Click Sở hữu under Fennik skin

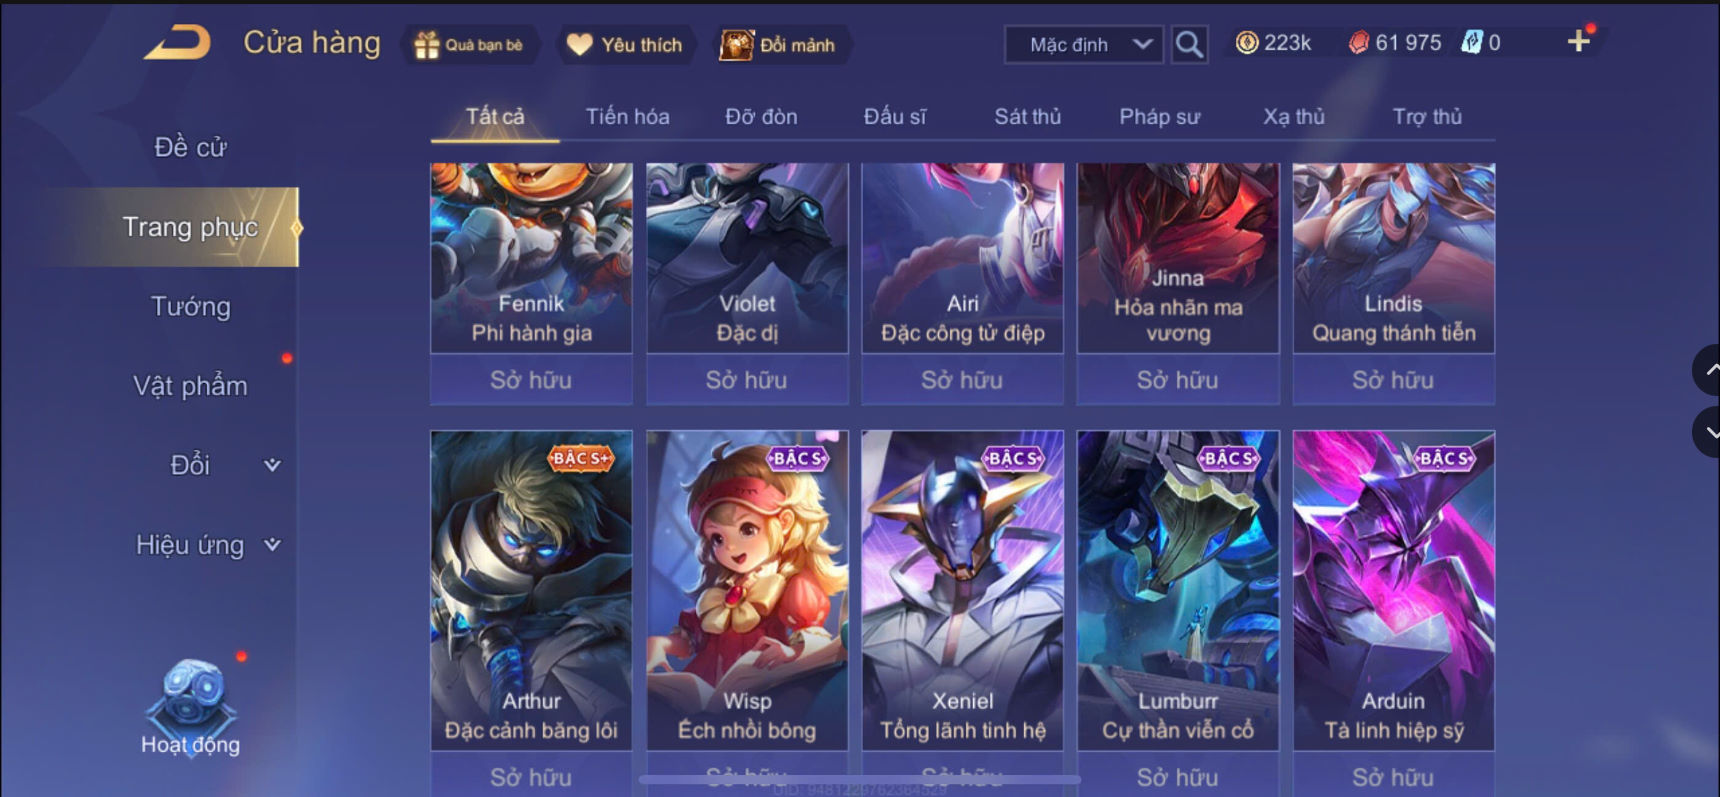[x=531, y=380]
